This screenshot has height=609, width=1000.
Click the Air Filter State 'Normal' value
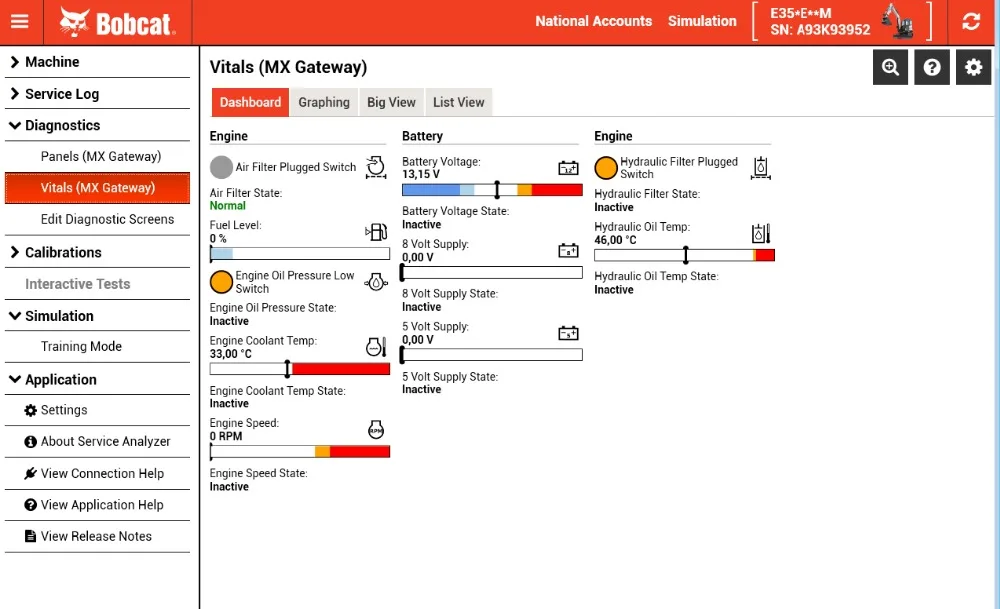228,205
